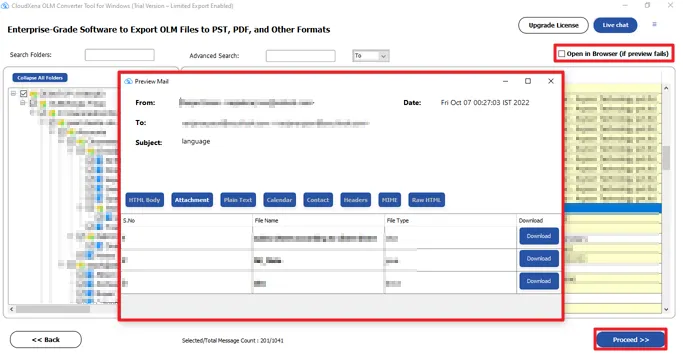The image size is (683, 364).
Task: Switch to the HTML Body tab
Action: click(145, 200)
